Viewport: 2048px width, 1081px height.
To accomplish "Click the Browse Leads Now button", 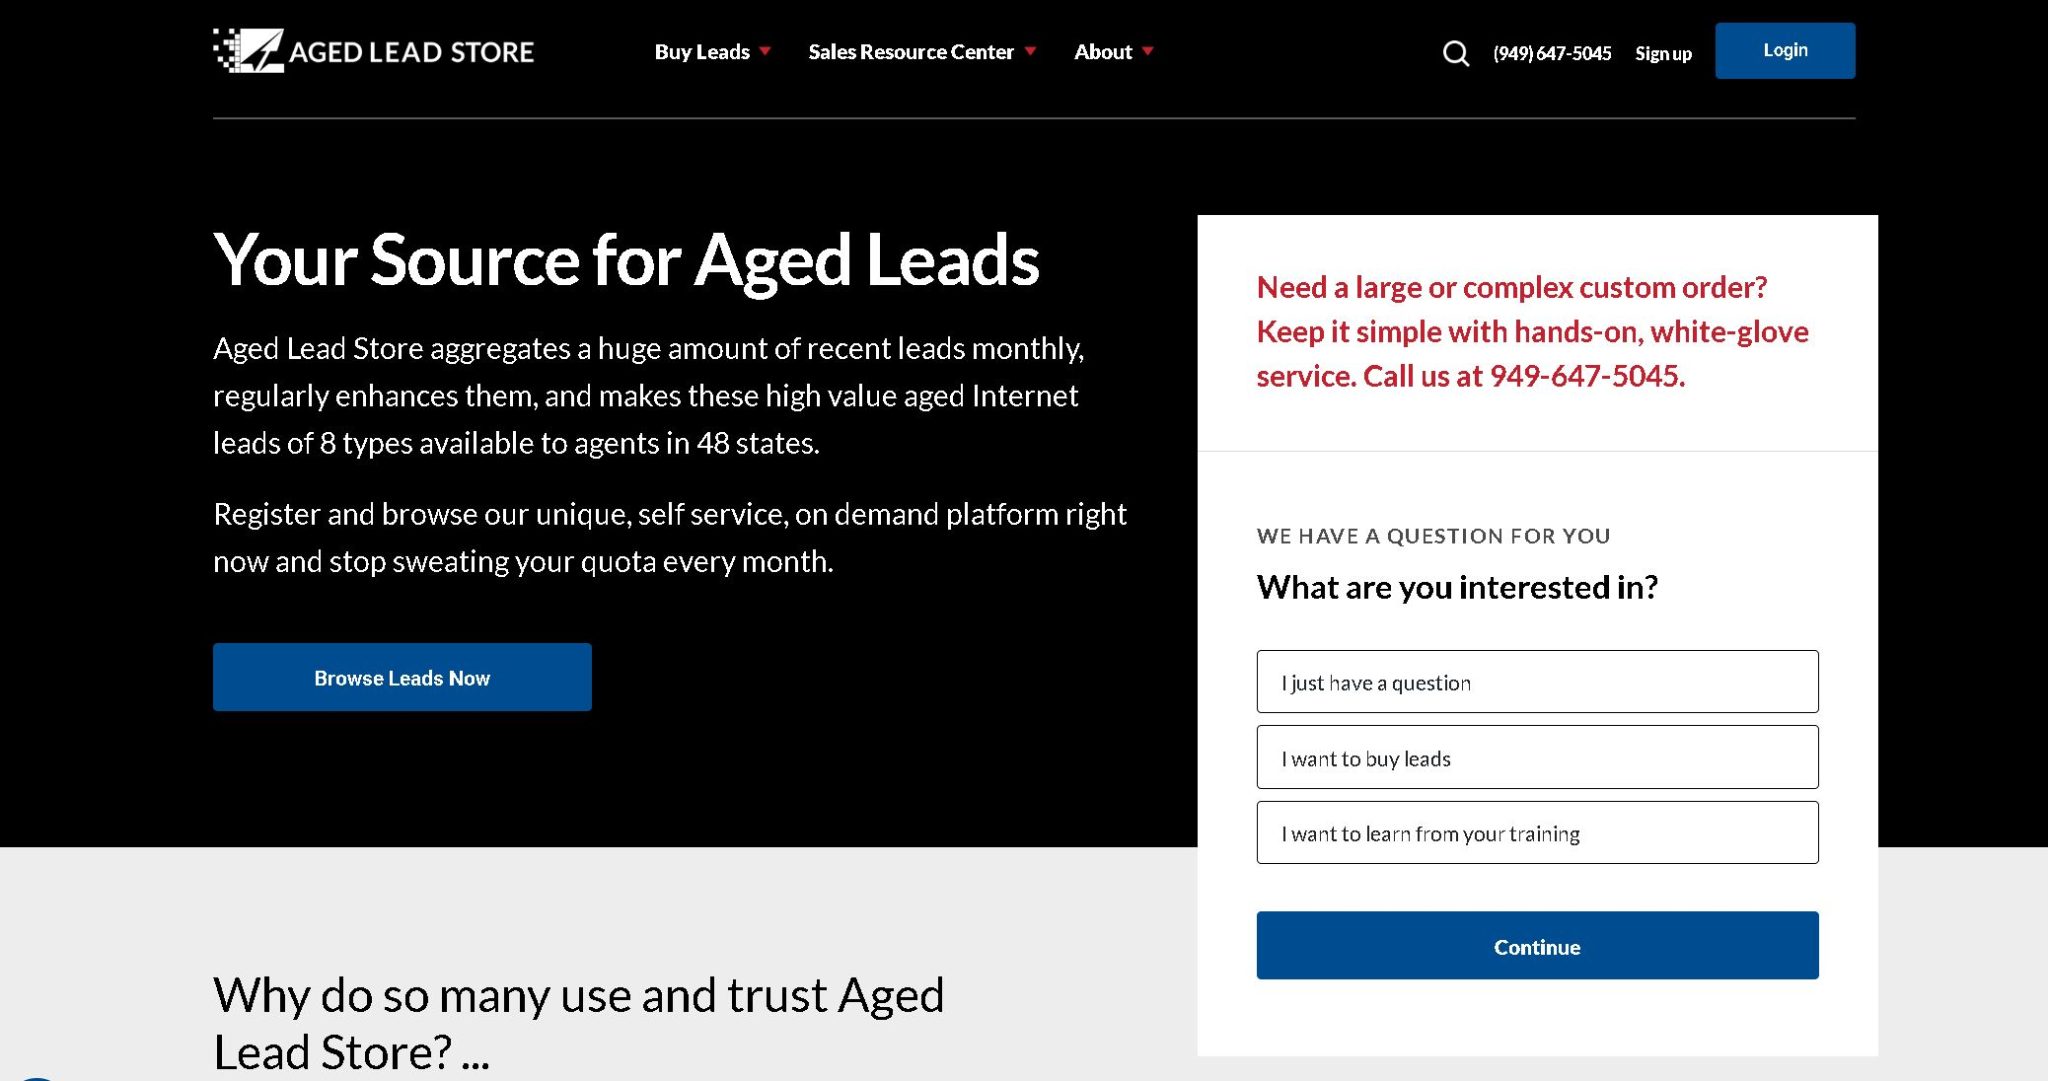I will pyautogui.click(x=402, y=677).
